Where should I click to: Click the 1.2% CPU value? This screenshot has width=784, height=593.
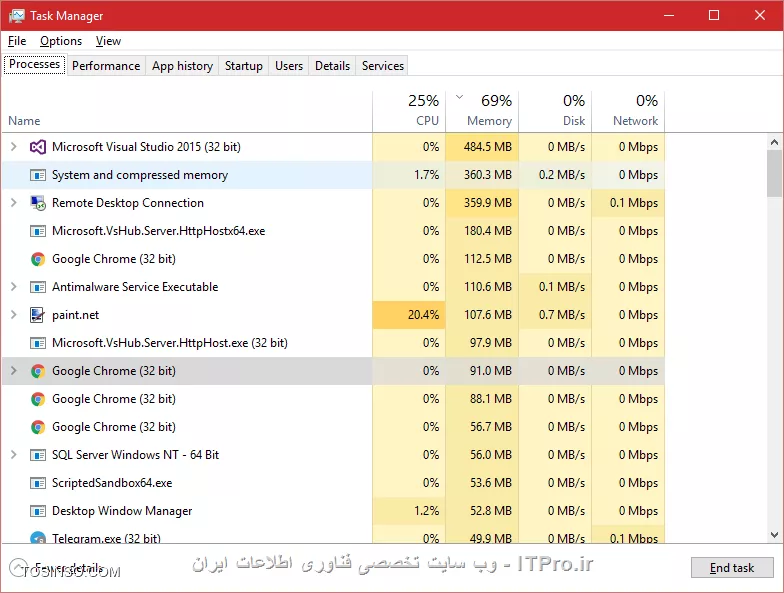coord(426,511)
